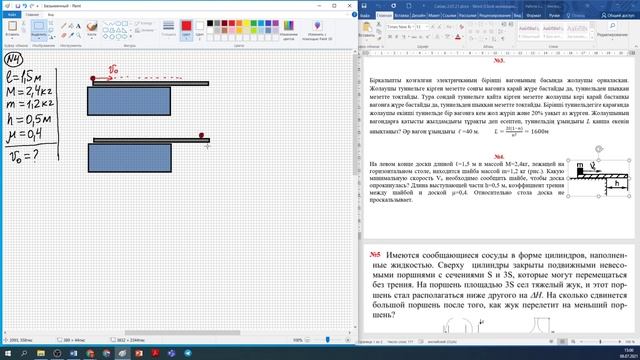
Task: Click the Word zoom slider handle
Action: [600, 342]
